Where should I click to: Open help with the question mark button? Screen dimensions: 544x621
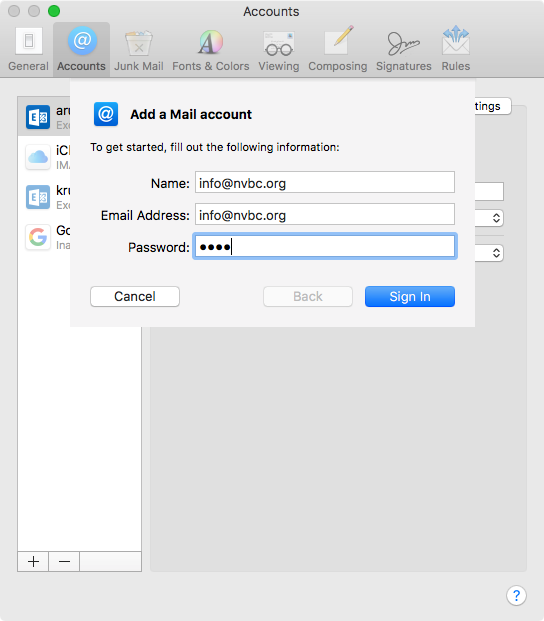click(x=516, y=595)
